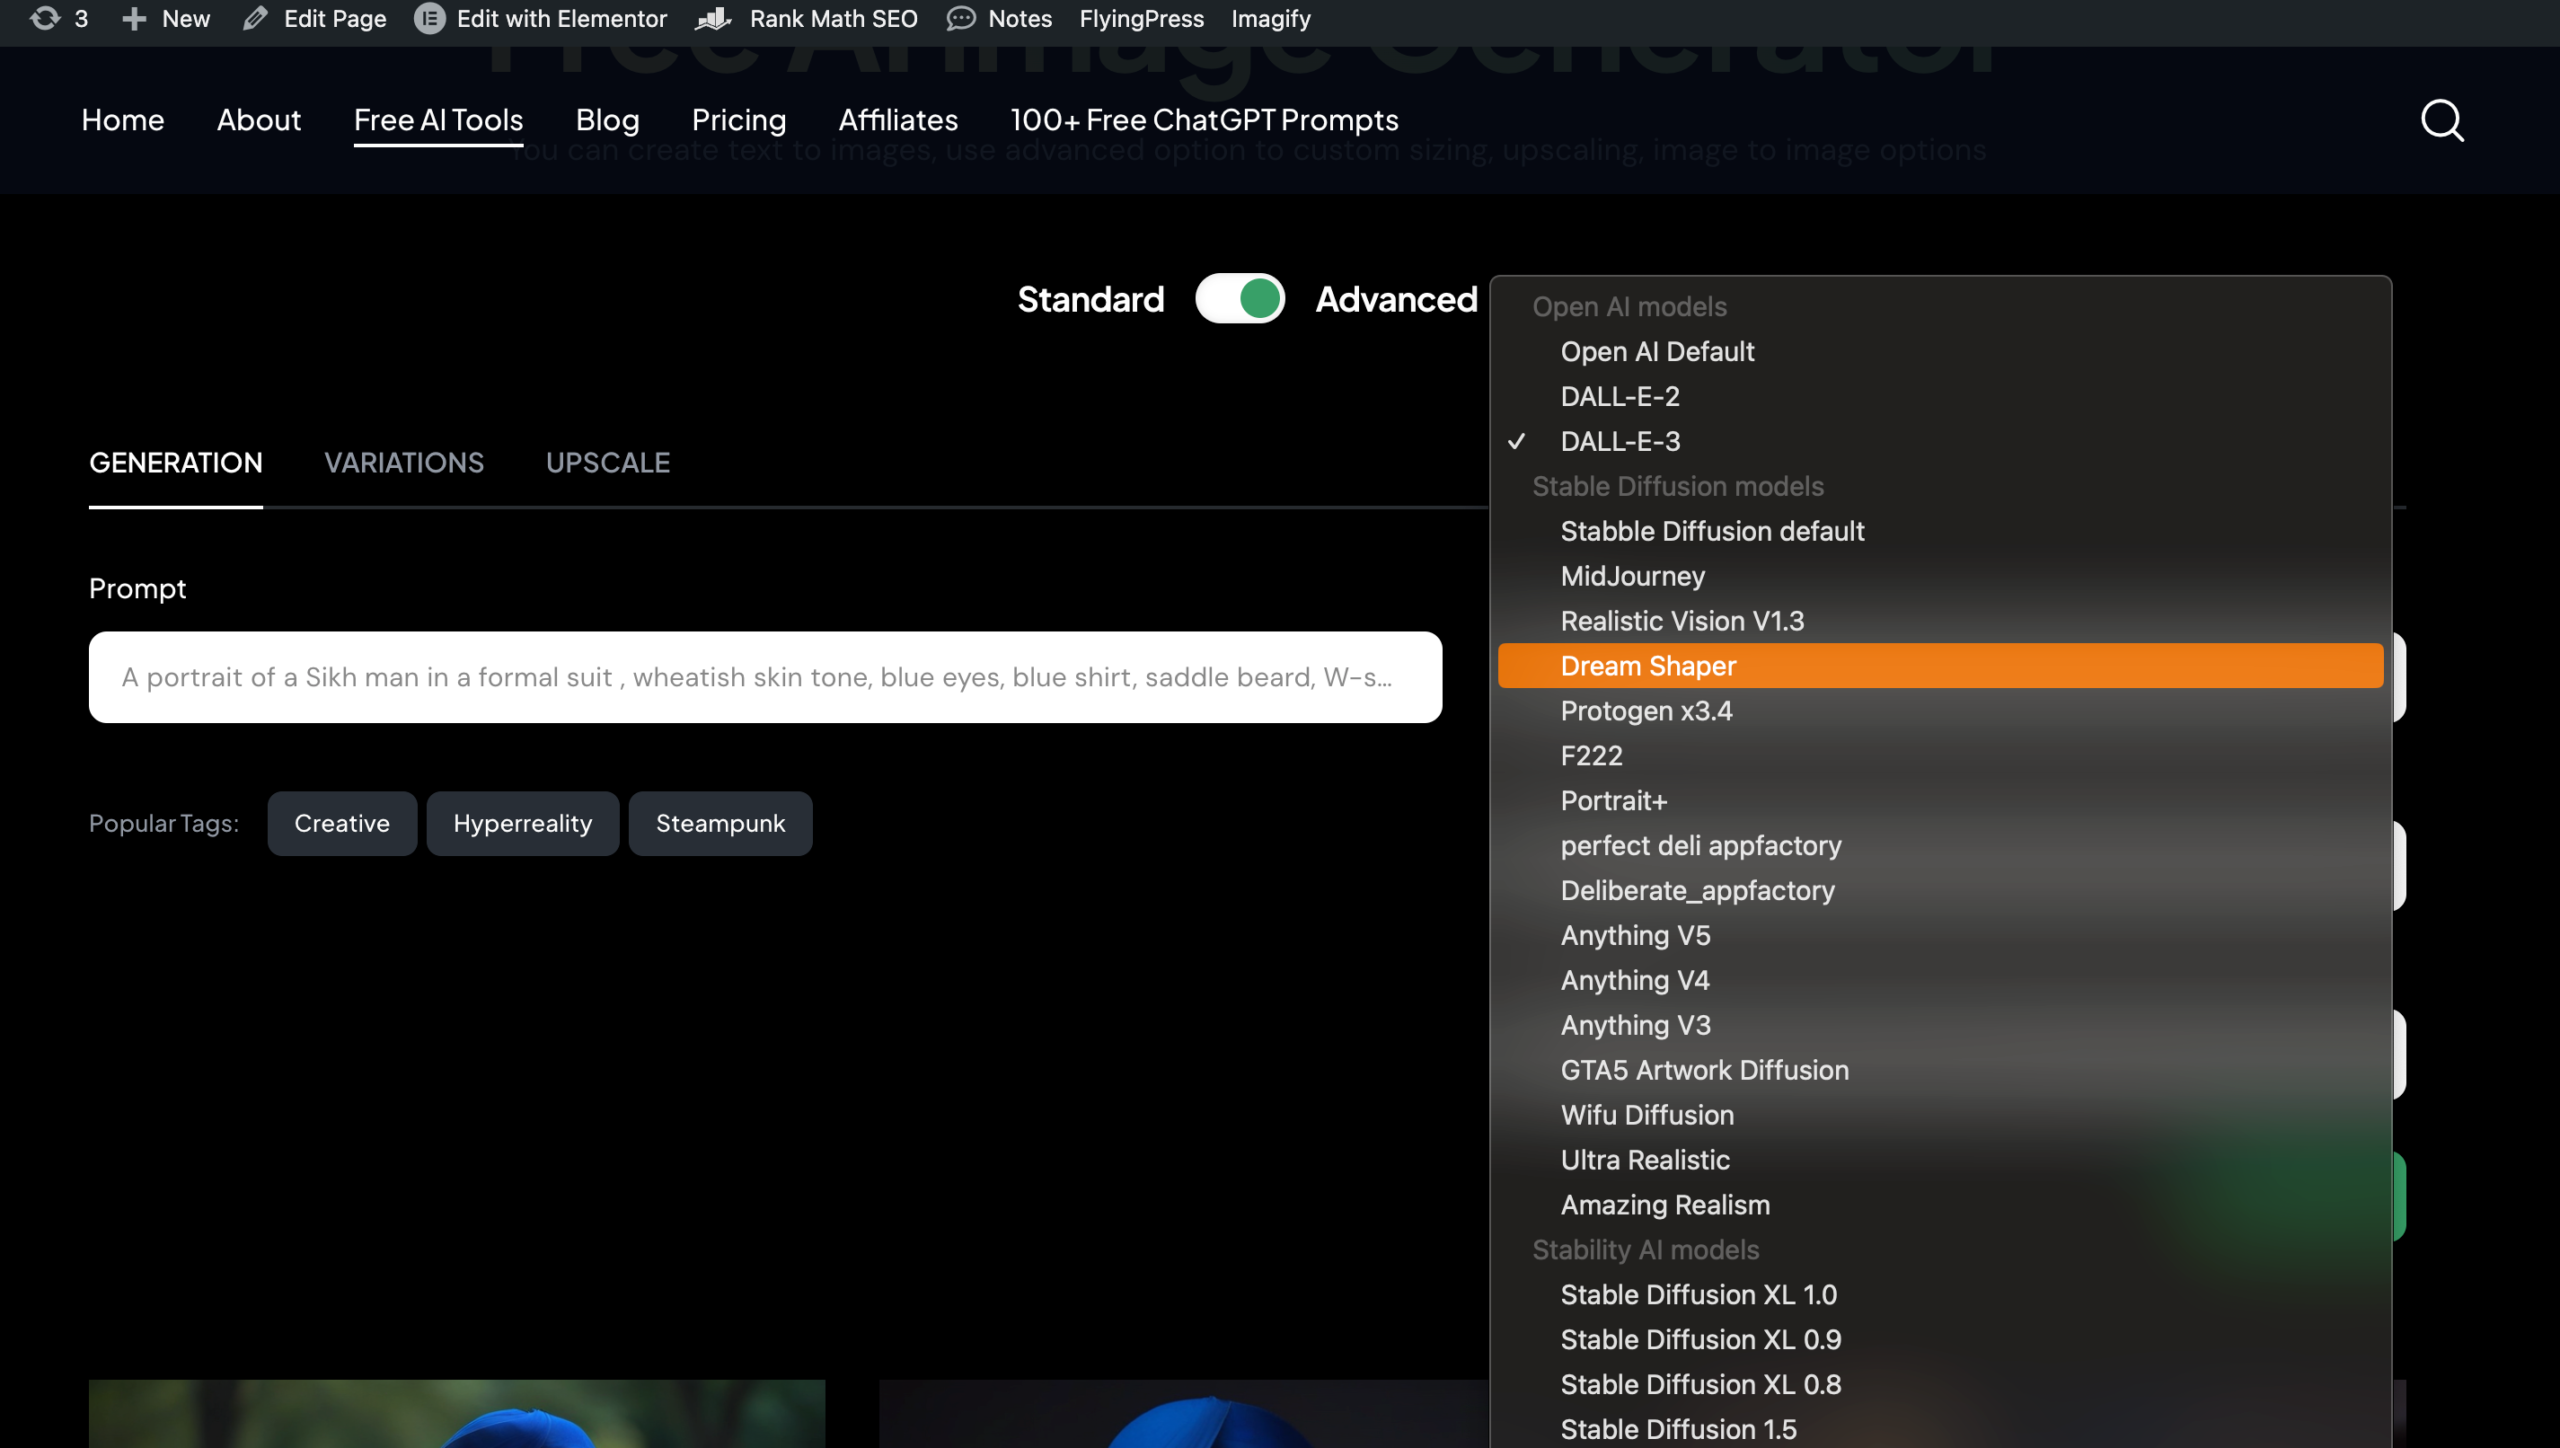Viewport: 2560px width, 1448px height.
Task: Choose GTA5 Artwork Diffusion model
Action: pyautogui.click(x=1704, y=1070)
